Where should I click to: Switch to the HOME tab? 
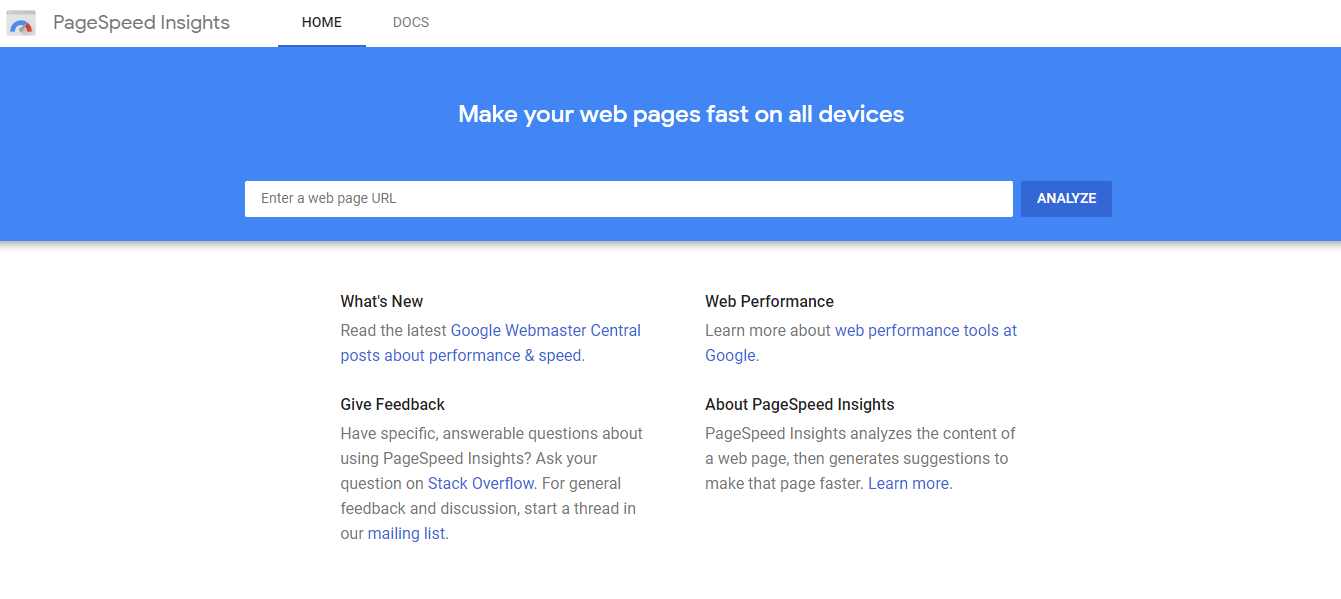321,23
